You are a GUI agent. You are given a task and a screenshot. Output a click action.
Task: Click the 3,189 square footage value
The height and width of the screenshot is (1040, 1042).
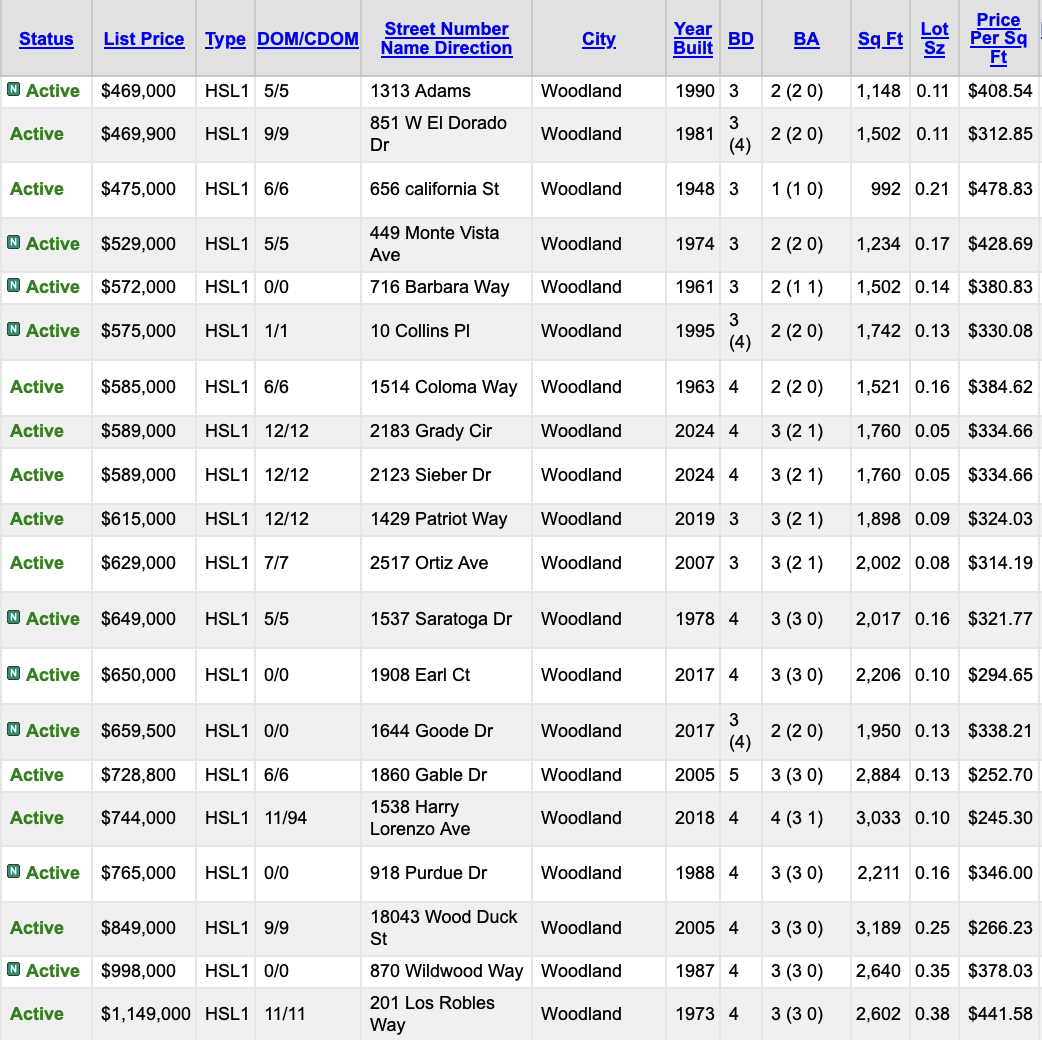[x=879, y=928]
